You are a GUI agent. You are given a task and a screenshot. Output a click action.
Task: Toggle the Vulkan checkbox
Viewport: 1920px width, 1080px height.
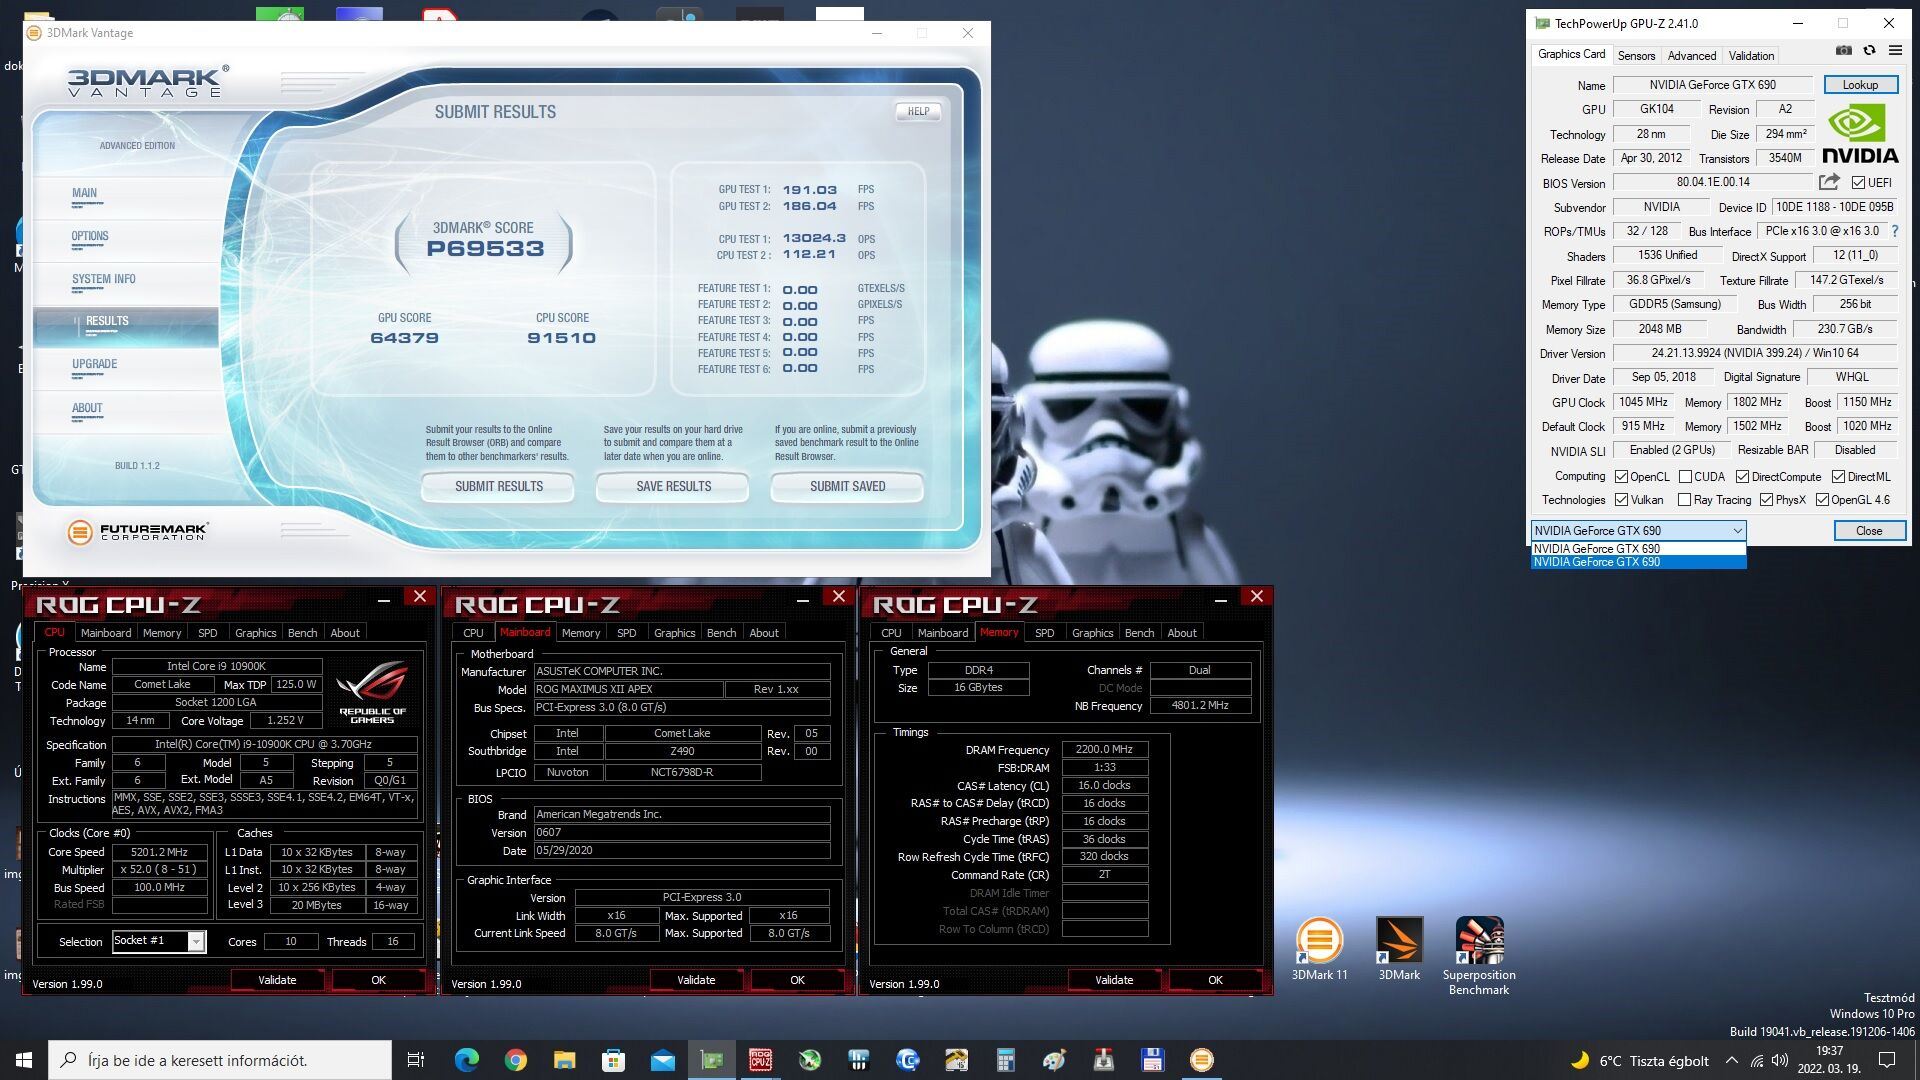(1622, 500)
